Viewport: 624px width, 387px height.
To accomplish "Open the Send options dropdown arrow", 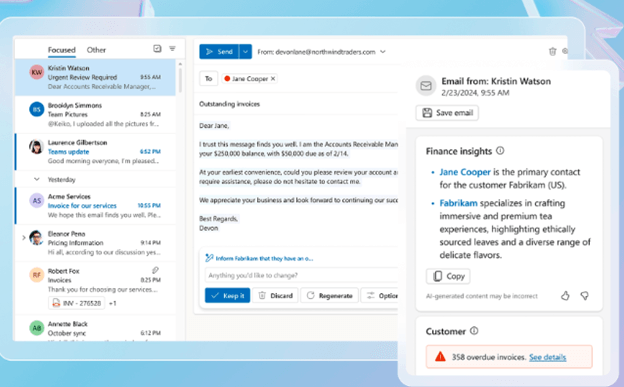I will click(x=246, y=52).
